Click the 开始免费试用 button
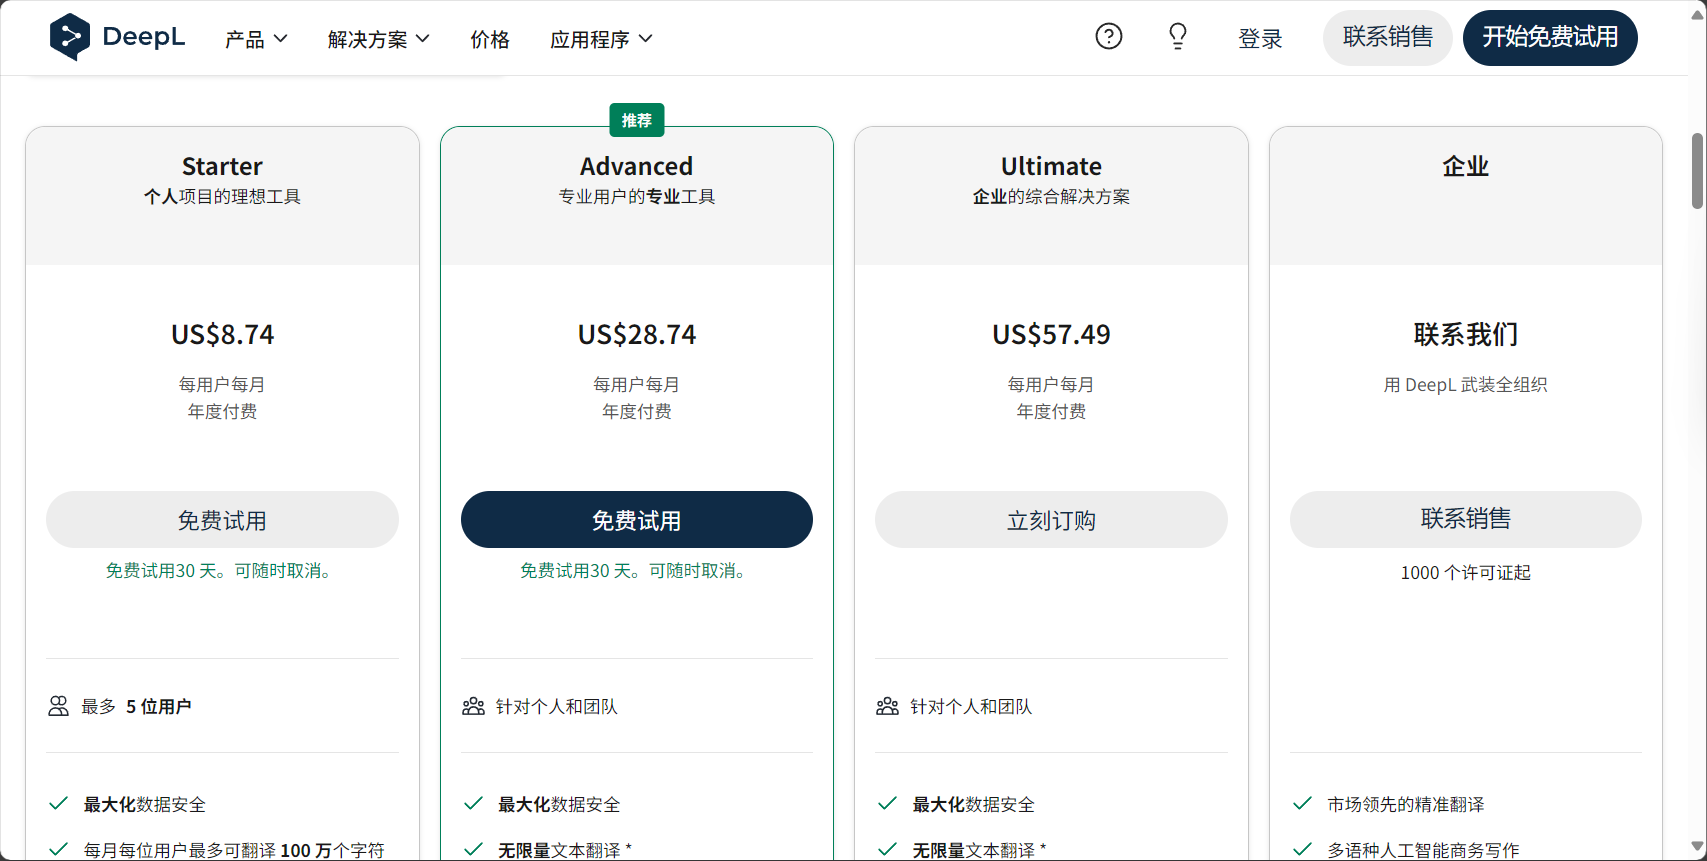This screenshot has width=1707, height=861. click(1550, 38)
